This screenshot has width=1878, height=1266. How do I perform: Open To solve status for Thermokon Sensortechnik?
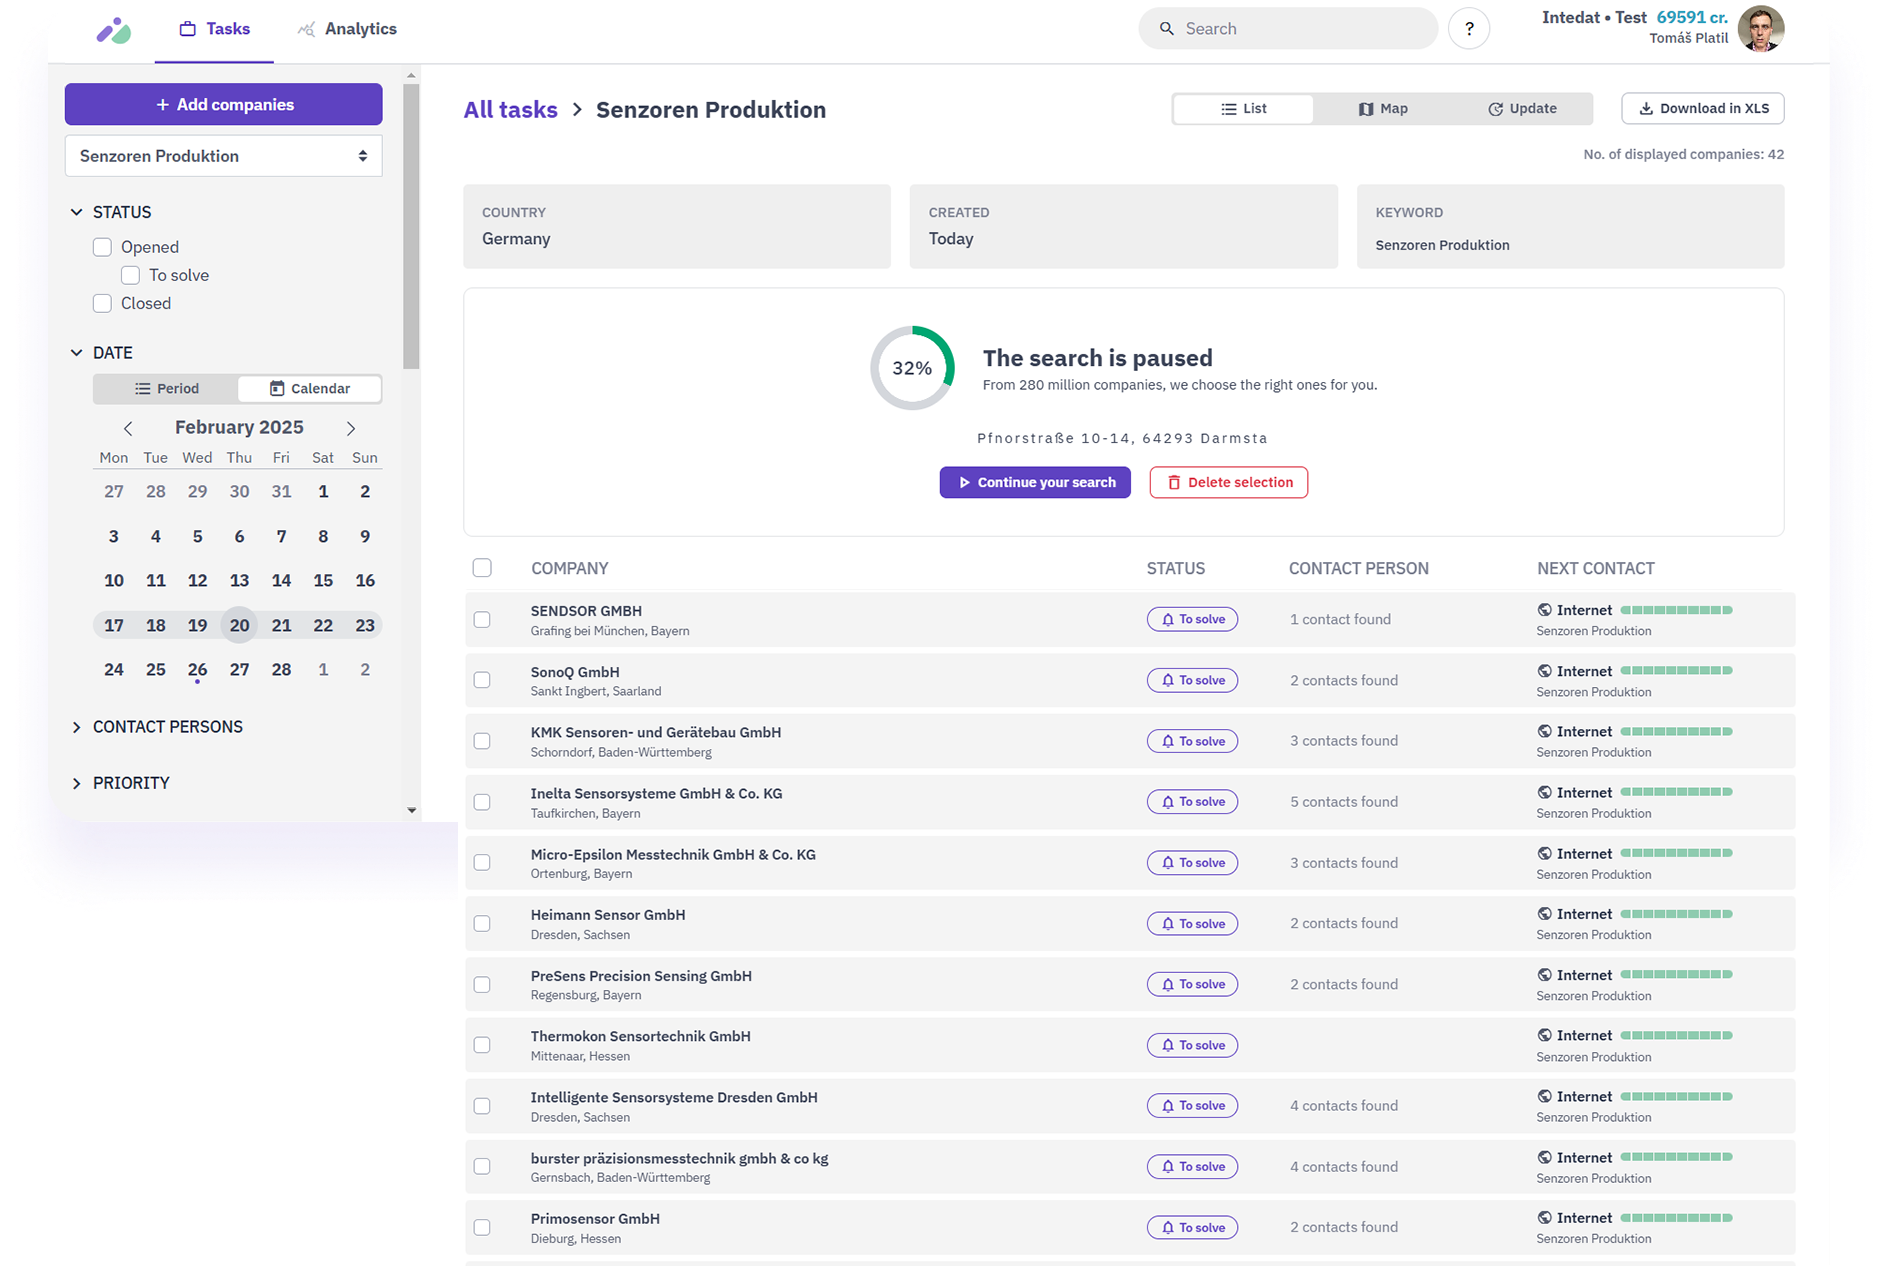coord(1192,1045)
